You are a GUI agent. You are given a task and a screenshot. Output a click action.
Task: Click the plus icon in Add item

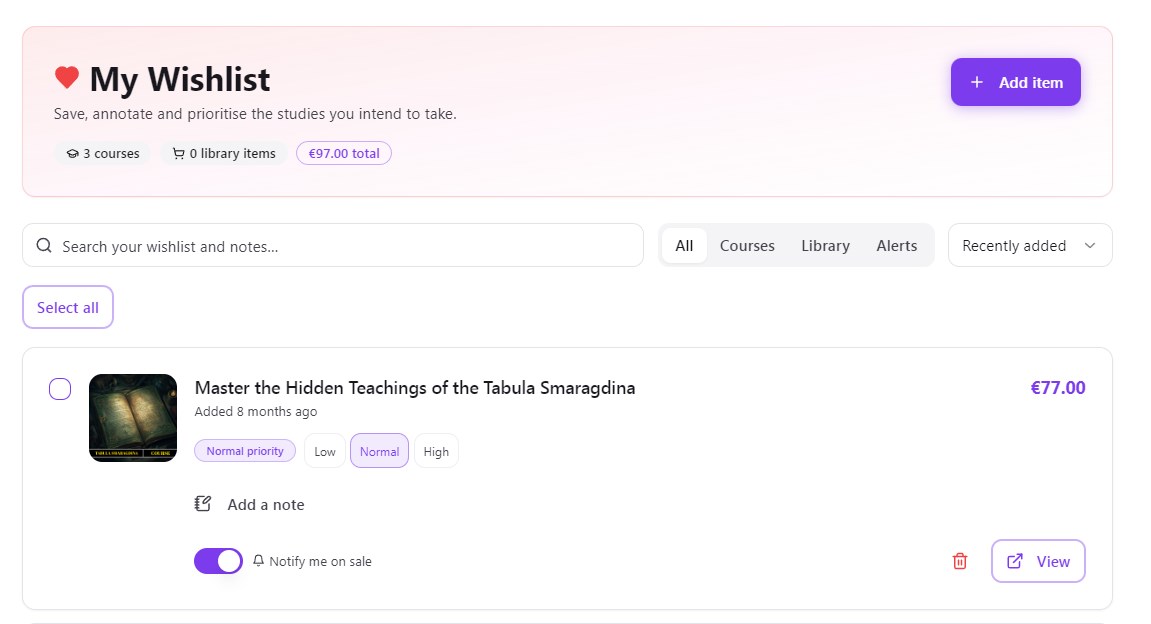977,82
